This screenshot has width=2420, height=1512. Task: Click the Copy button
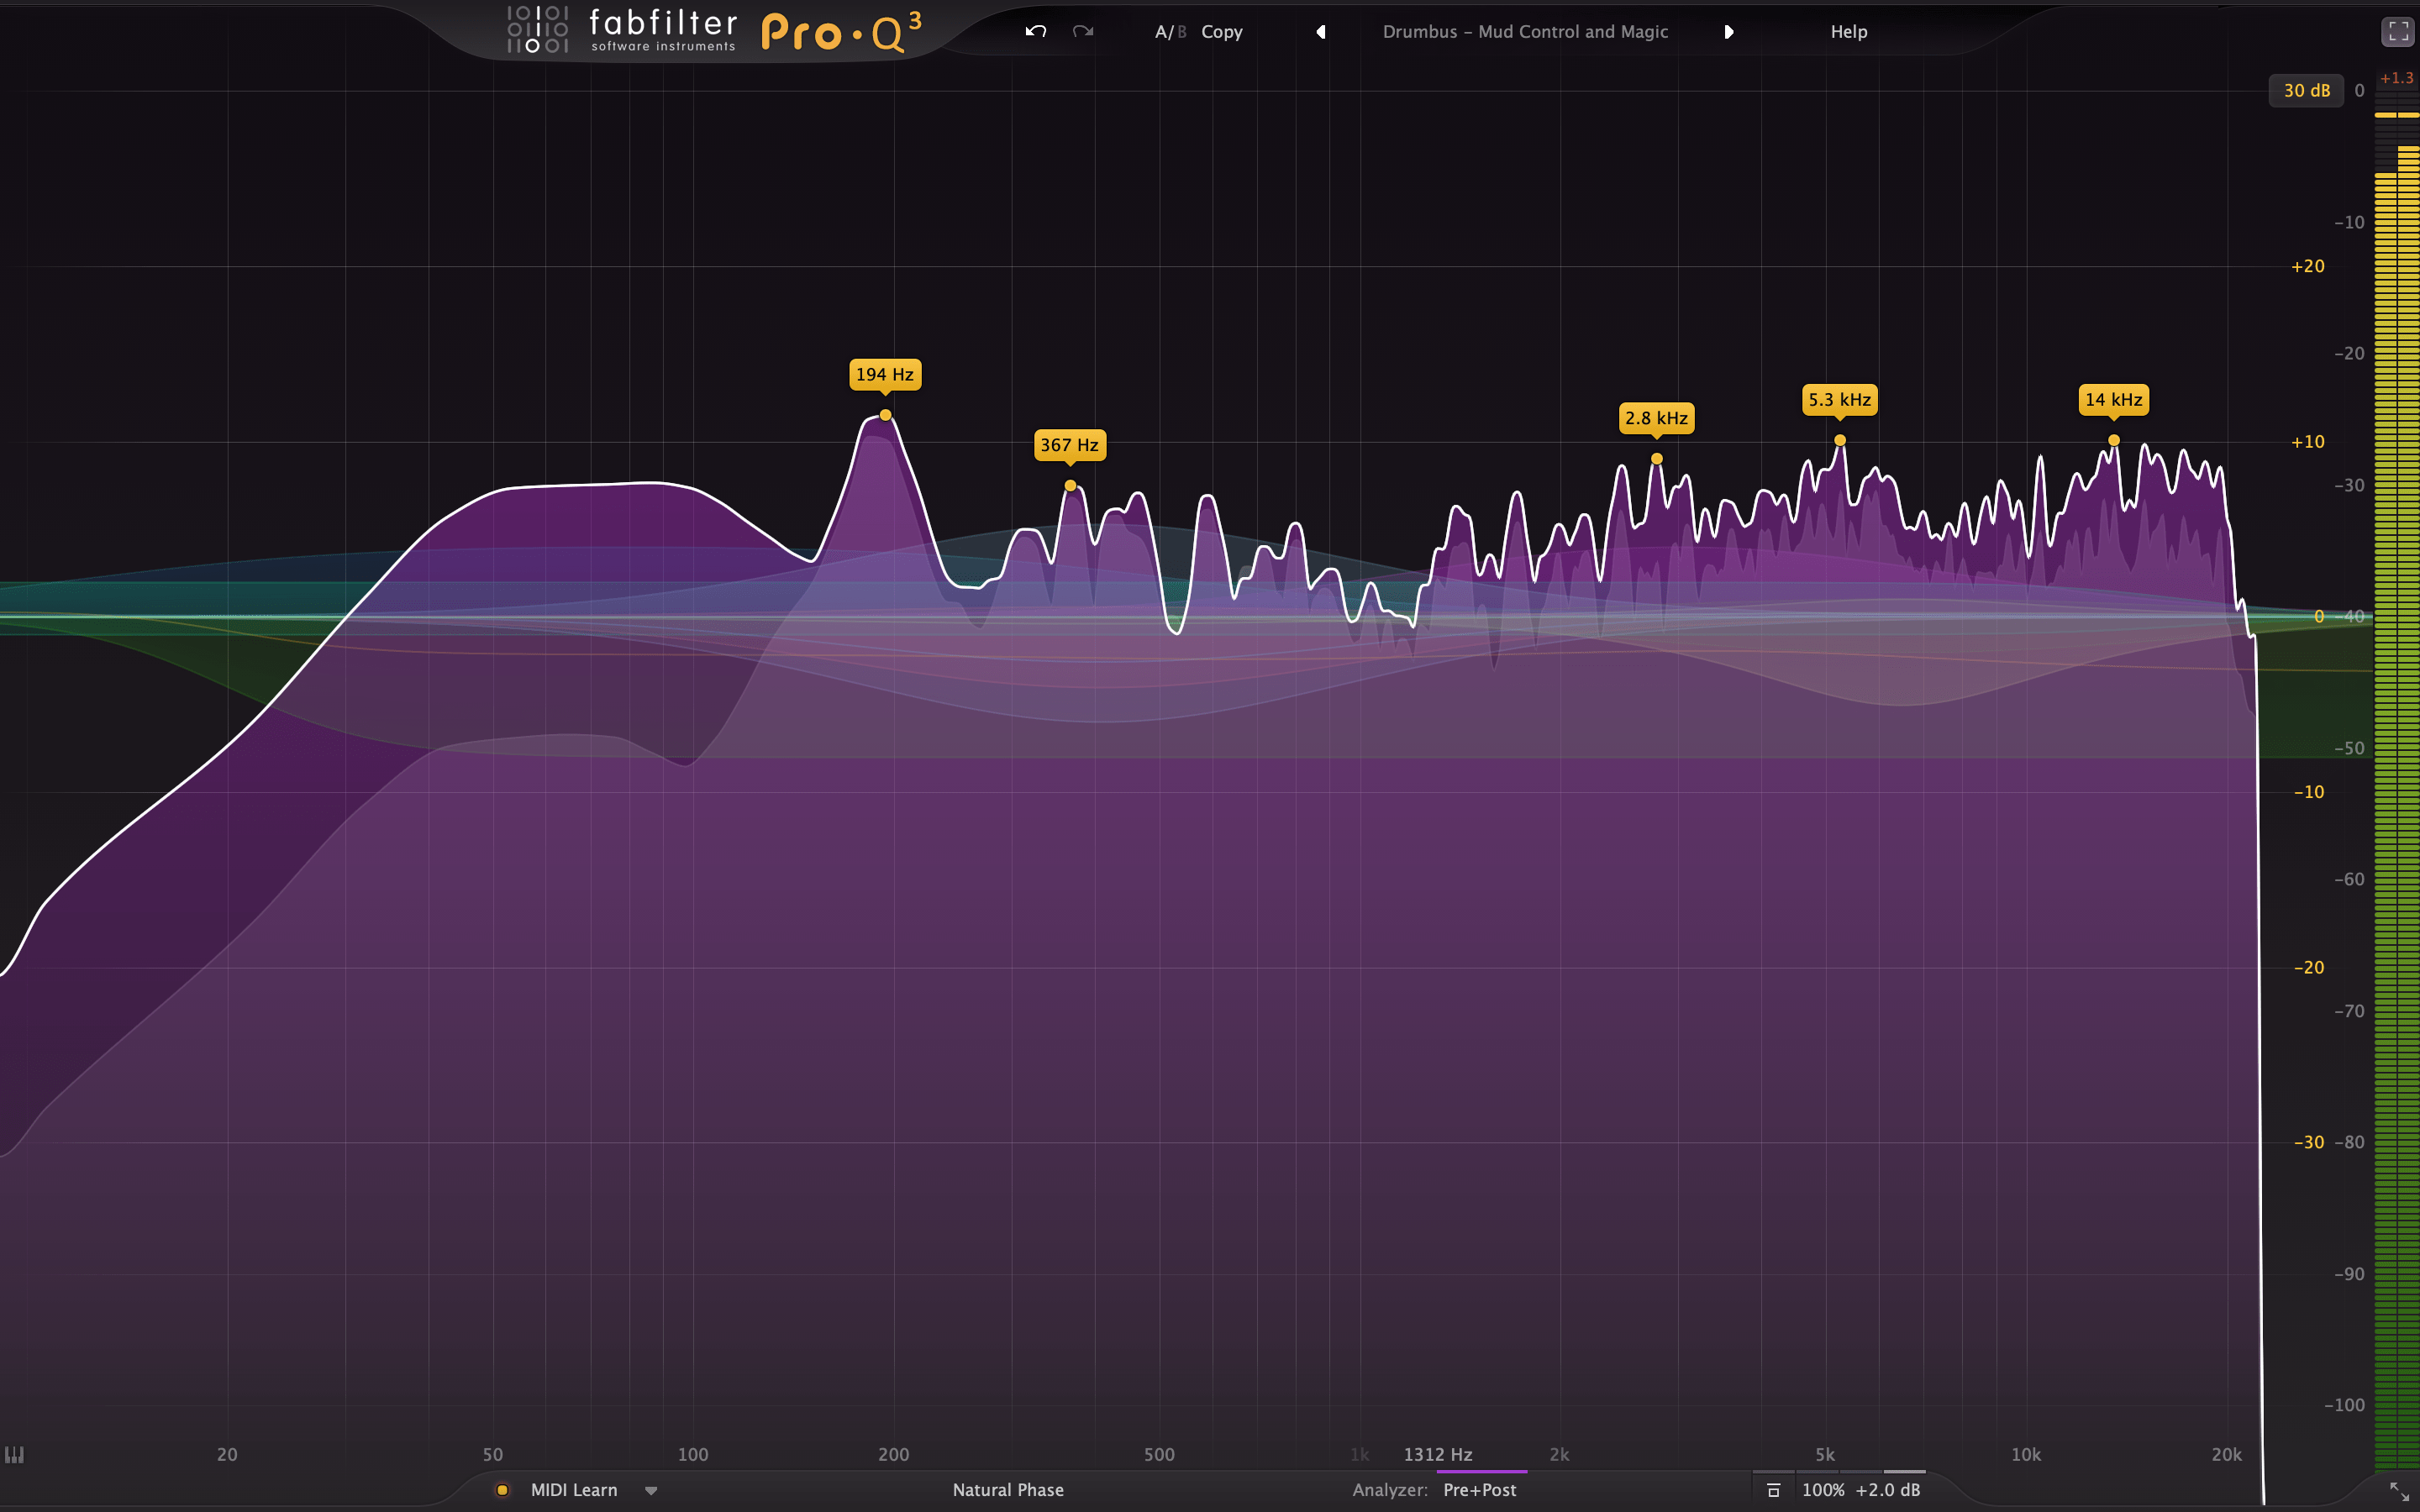[1222, 31]
